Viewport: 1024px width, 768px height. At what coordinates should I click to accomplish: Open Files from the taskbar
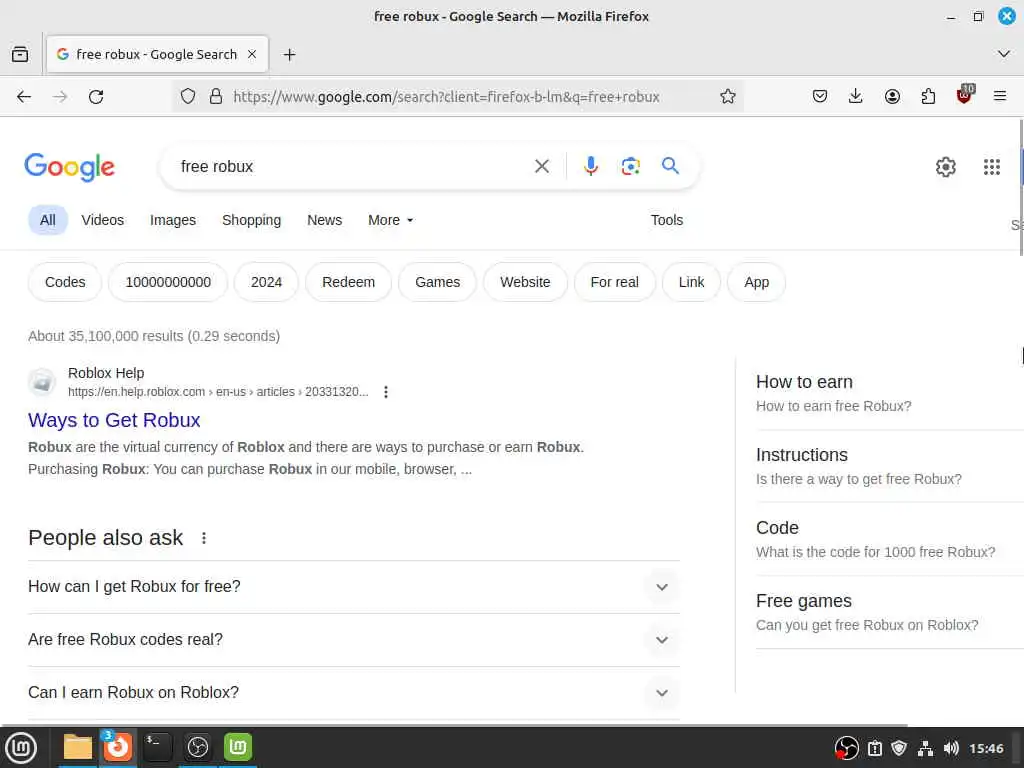click(x=78, y=747)
